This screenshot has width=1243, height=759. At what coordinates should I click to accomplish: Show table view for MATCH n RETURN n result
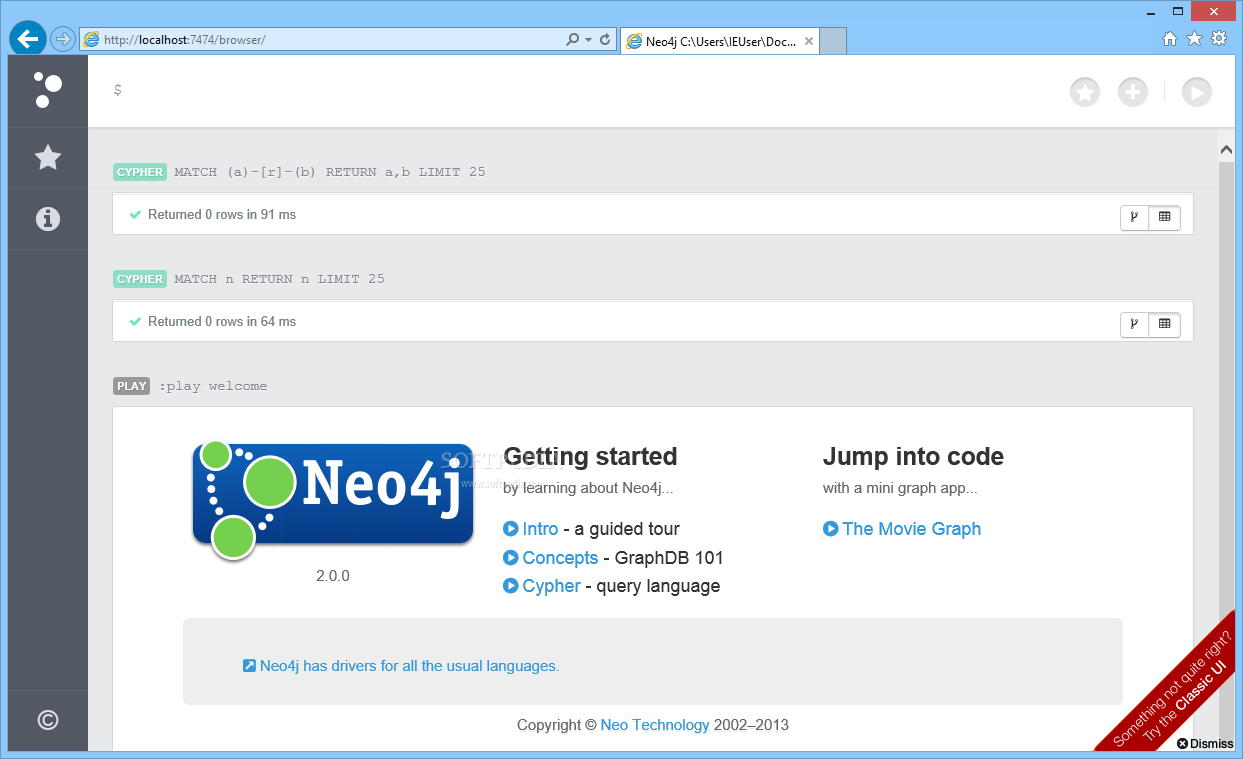(1164, 324)
